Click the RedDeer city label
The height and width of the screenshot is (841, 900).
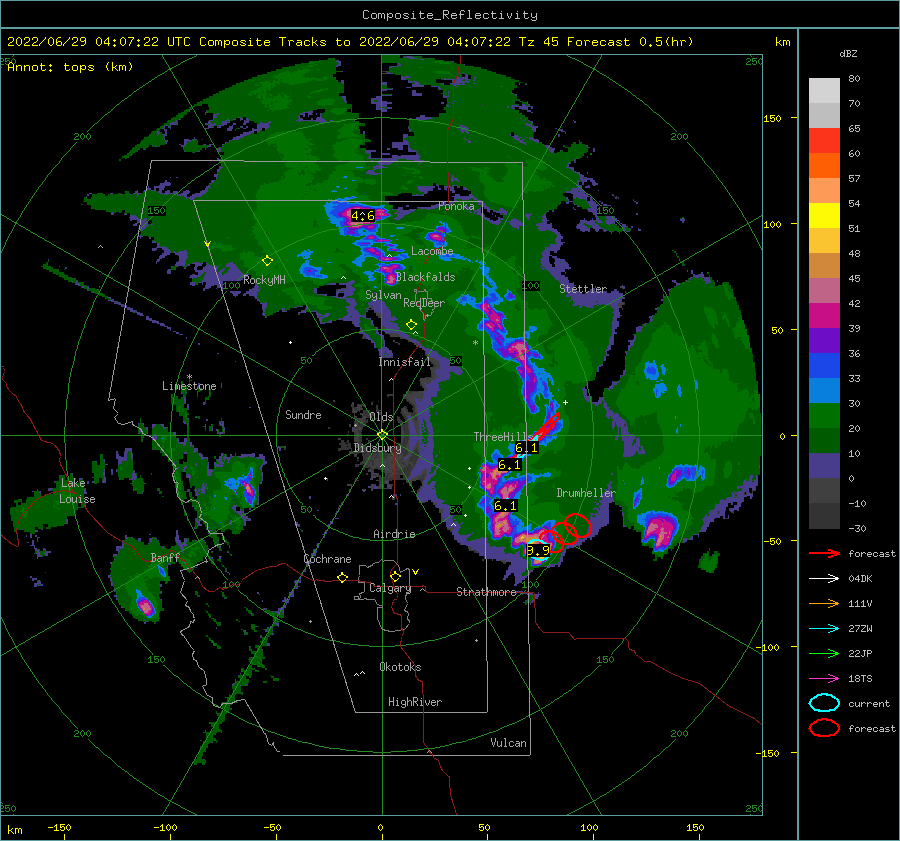424,303
